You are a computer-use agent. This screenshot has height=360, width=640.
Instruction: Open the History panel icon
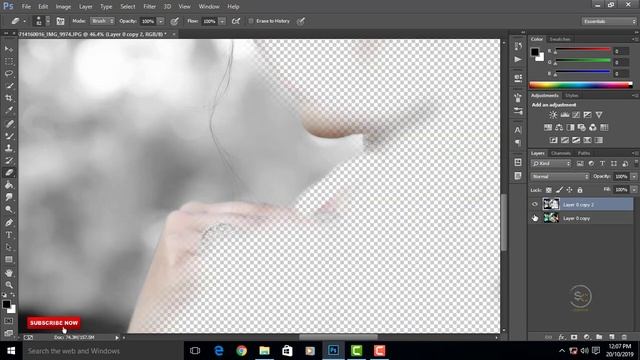[x=518, y=46]
